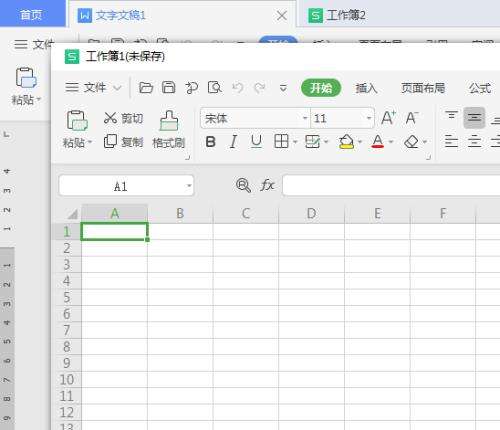Click the Format Painter (格式刷) icon
This screenshot has height=430, width=500.
[169, 121]
